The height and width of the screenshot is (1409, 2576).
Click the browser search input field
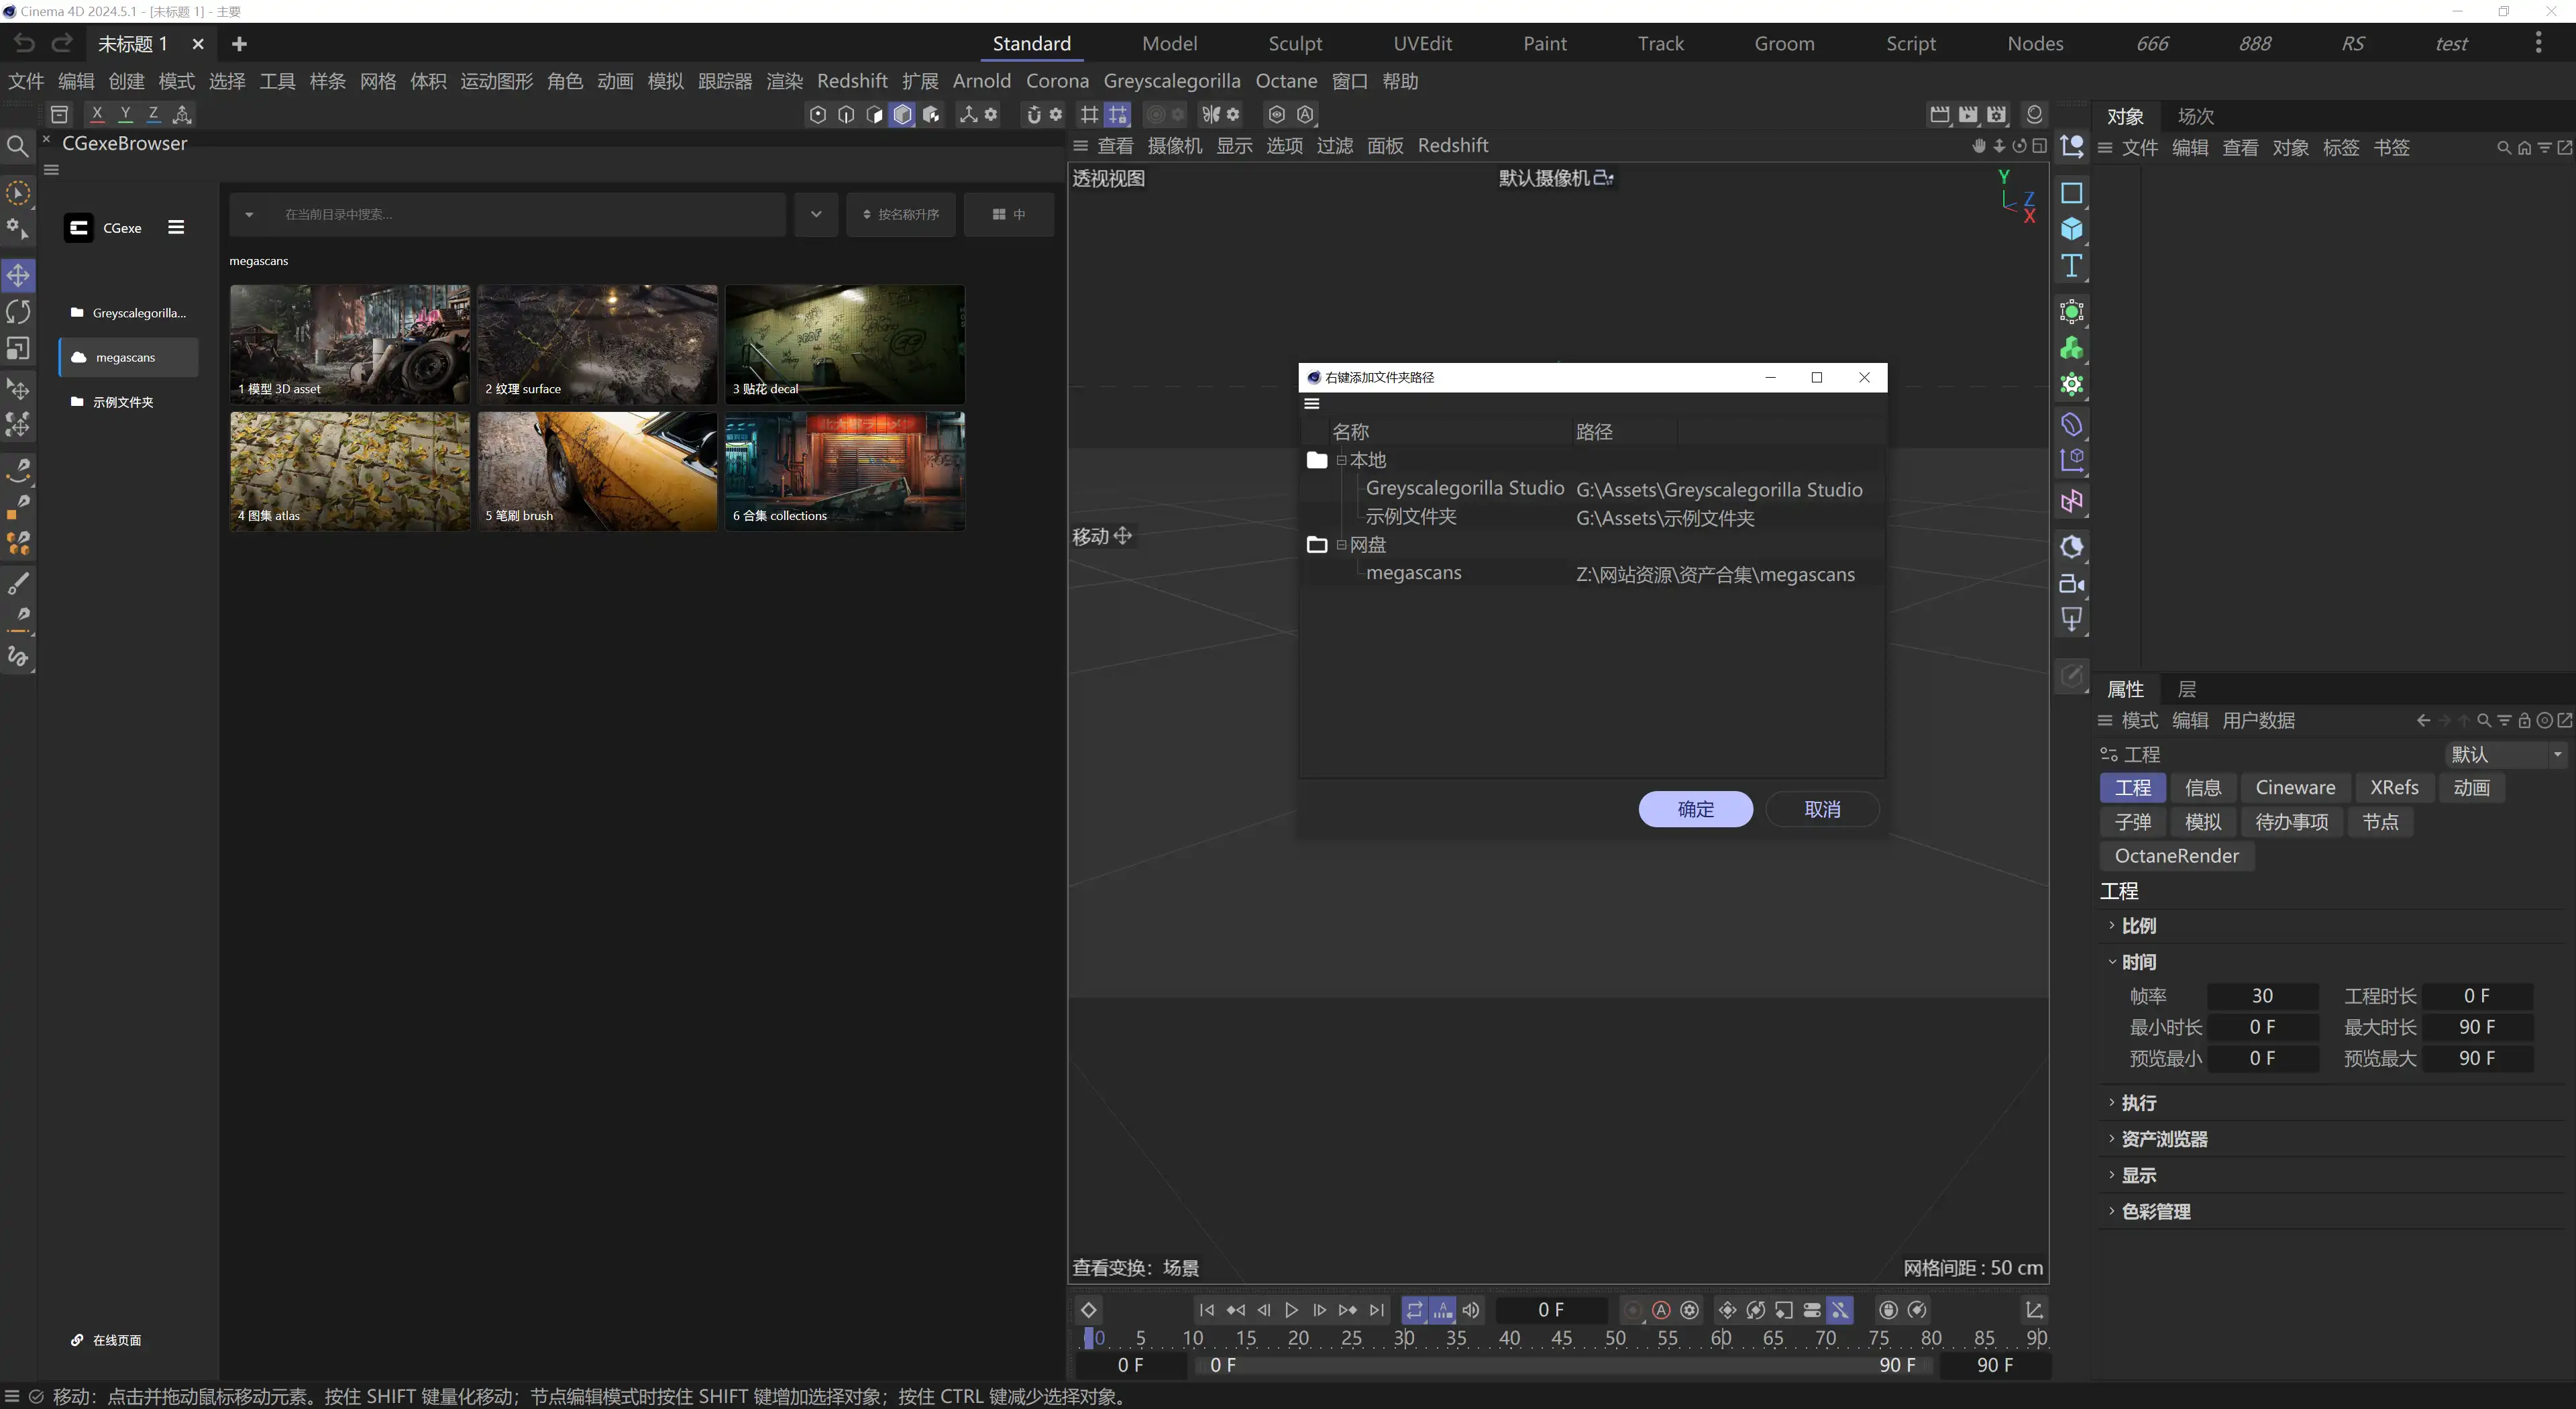tap(527, 214)
